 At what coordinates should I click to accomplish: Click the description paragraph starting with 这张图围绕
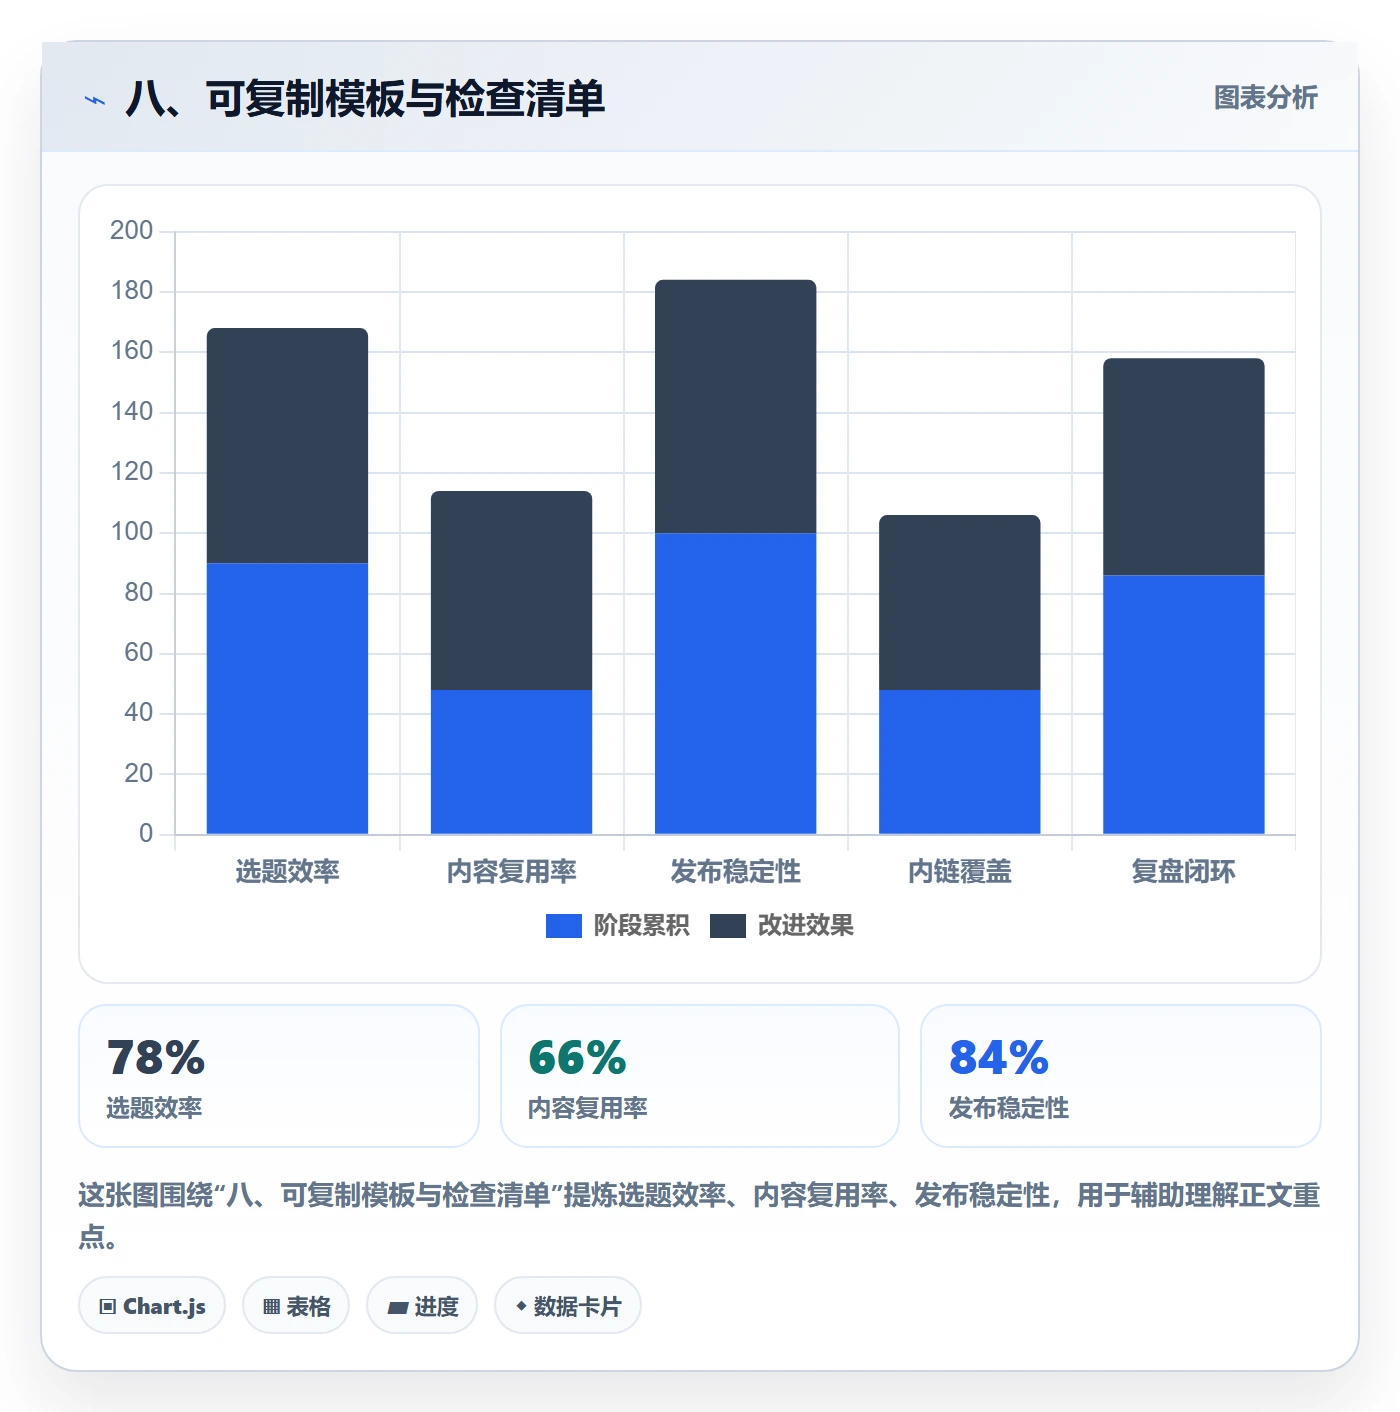click(699, 1215)
